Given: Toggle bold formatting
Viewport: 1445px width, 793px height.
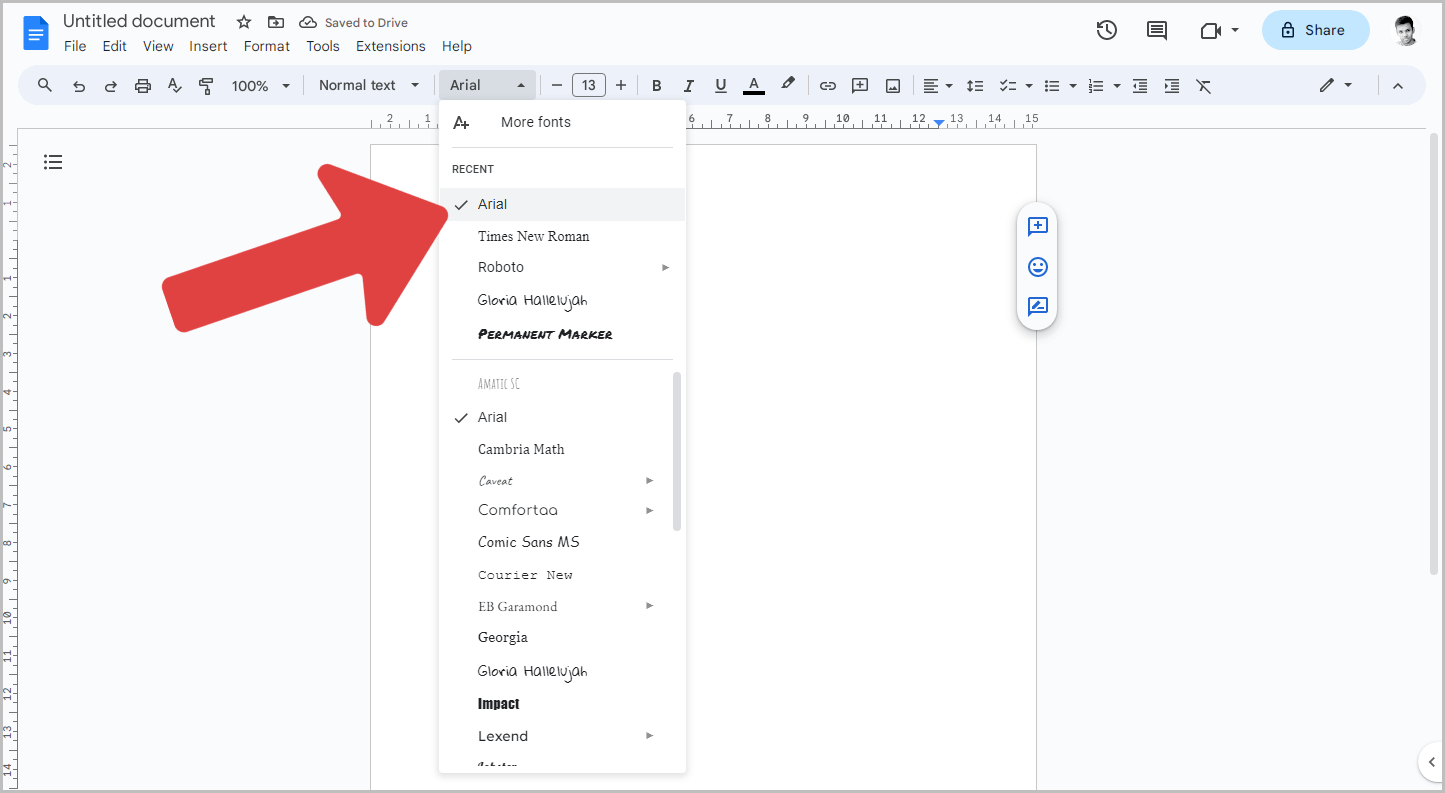Looking at the screenshot, I should point(657,86).
